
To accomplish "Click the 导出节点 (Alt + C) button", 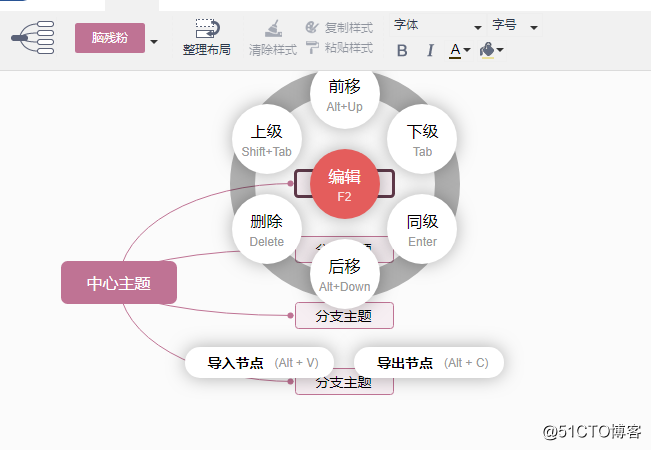I will coord(429,363).
